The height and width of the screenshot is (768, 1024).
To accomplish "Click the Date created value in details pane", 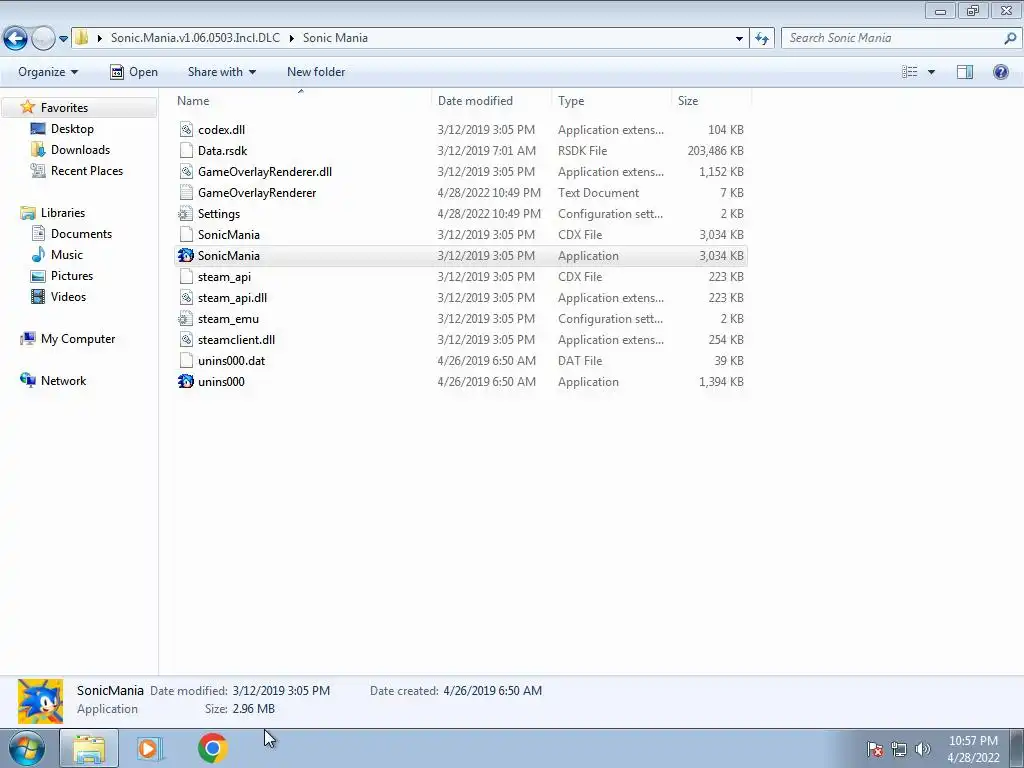I will pos(492,690).
